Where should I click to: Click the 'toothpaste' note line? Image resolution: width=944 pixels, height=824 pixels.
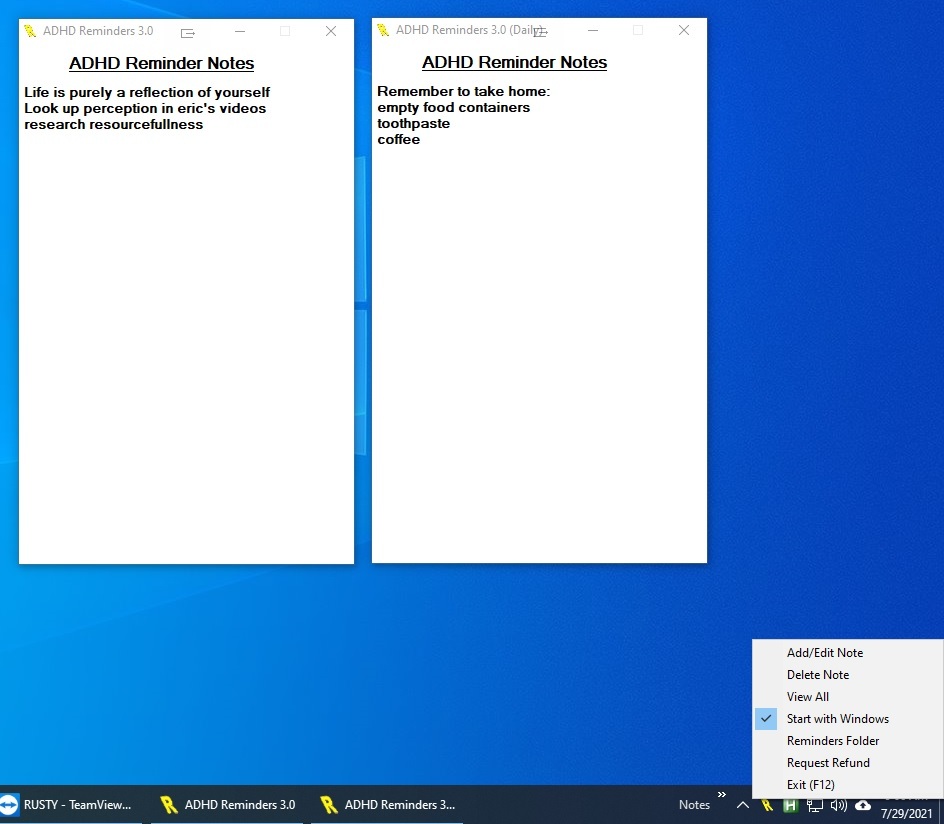pyautogui.click(x=414, y=123)
